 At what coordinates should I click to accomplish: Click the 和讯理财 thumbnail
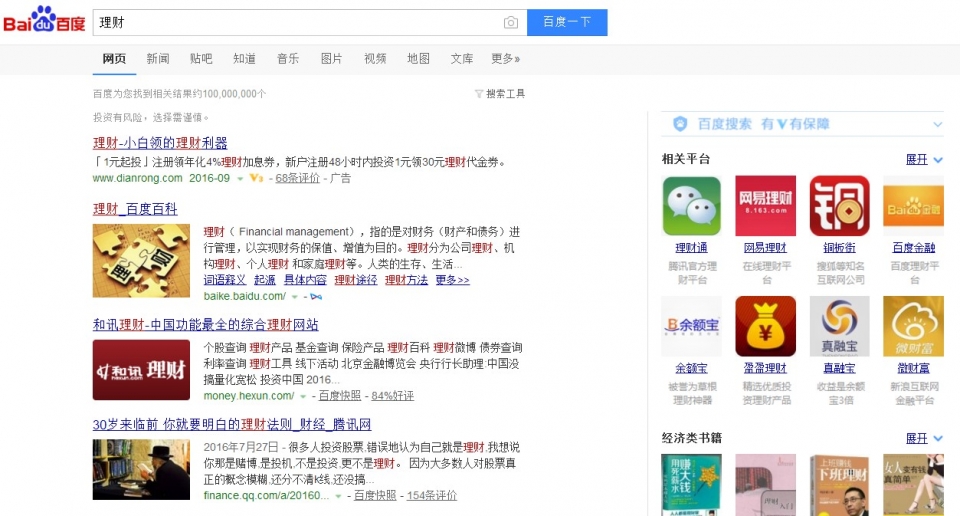pos(141,370)
